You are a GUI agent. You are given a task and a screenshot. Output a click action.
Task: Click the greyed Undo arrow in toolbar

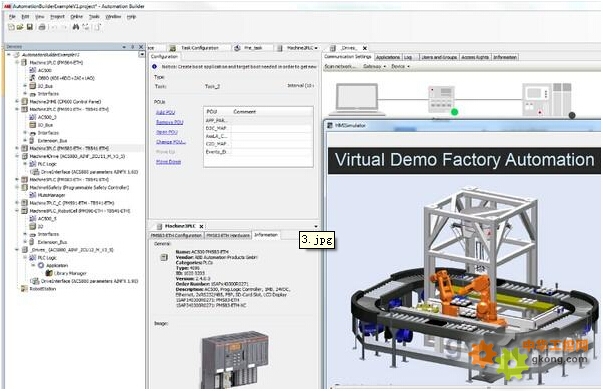coord(54,27)
